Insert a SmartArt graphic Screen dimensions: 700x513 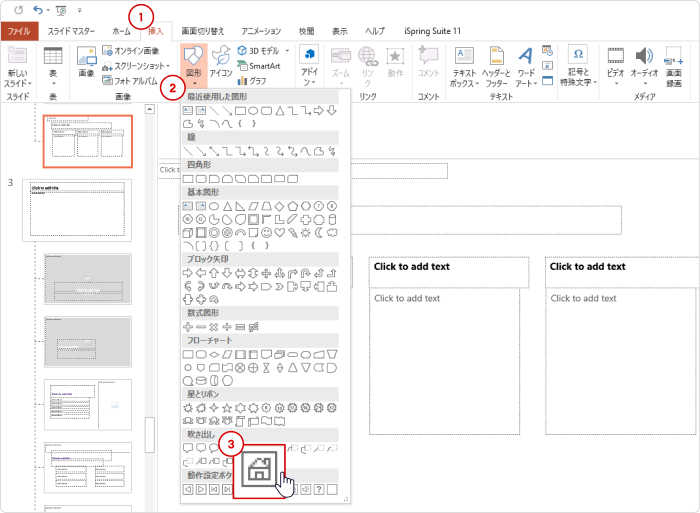[259, 66]
